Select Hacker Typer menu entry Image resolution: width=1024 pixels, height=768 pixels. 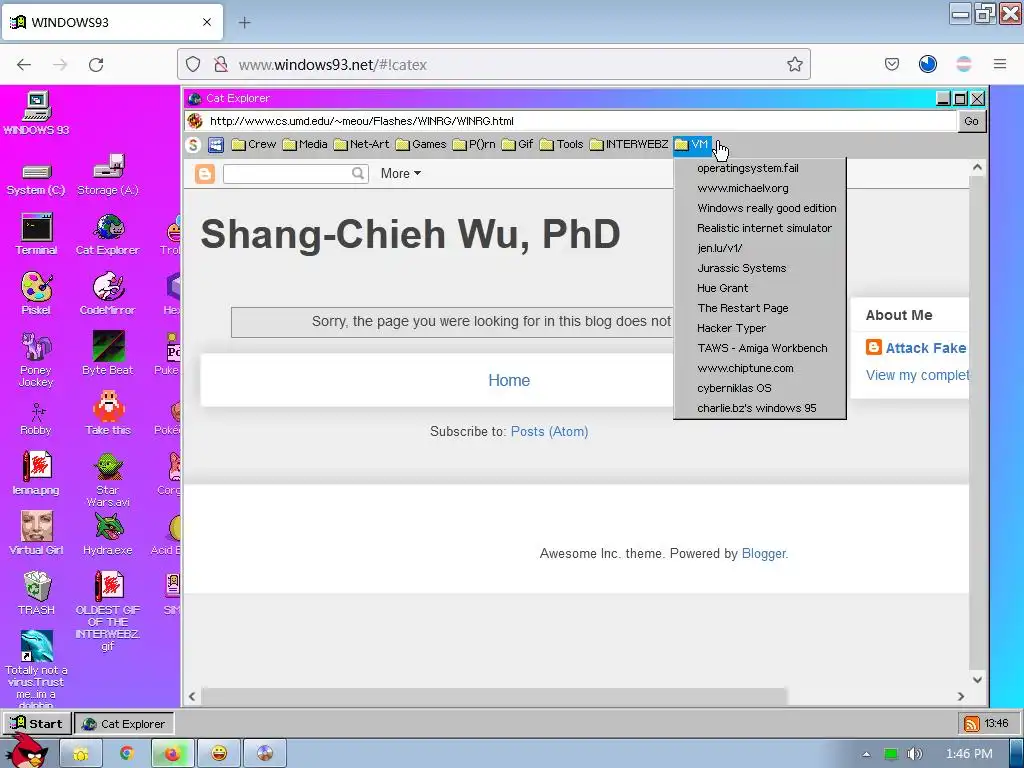click(x=760, y=328)
